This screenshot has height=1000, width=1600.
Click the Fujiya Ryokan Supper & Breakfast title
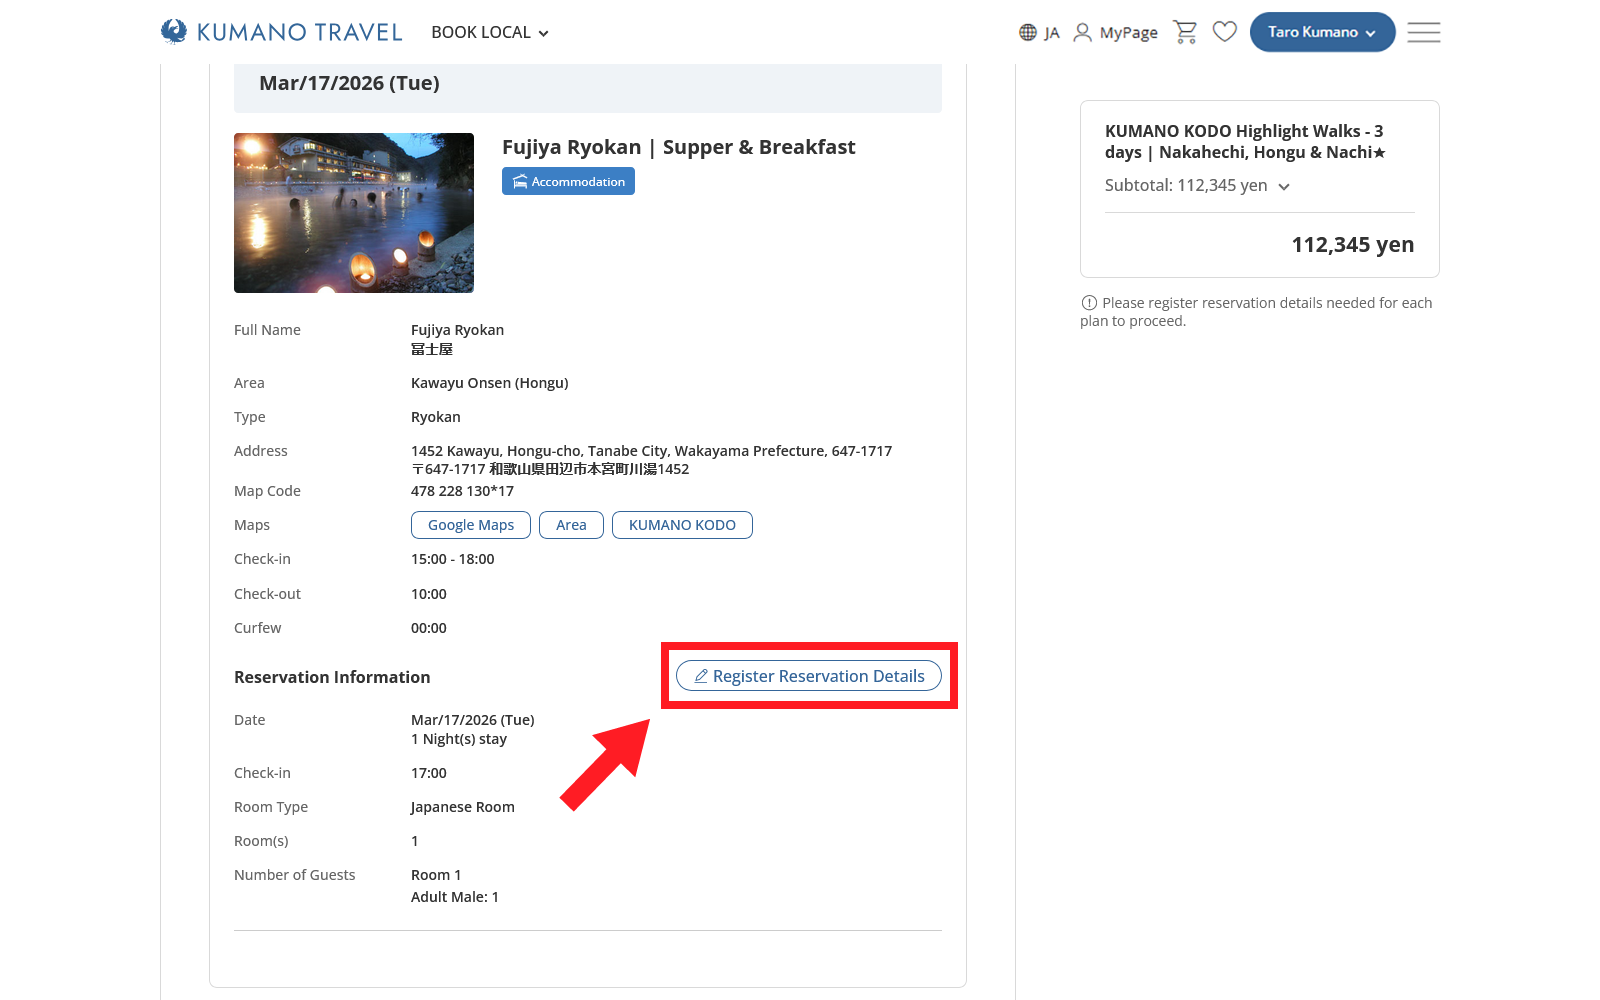pyautogui.click(x=678, y=147)
